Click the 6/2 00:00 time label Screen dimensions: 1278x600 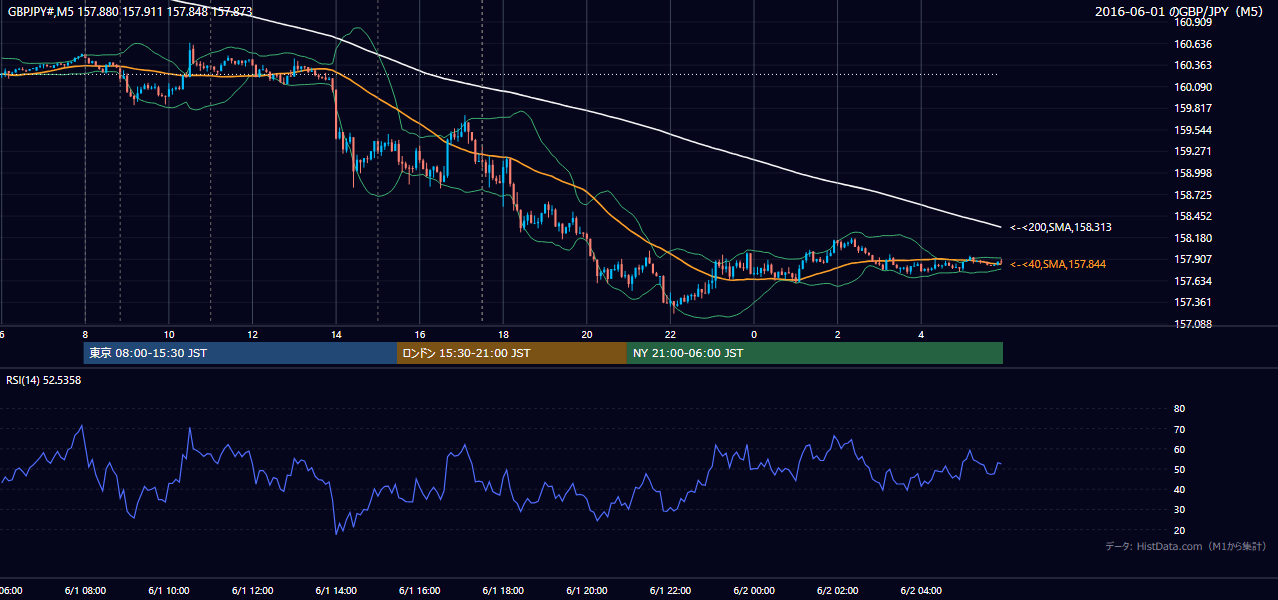754,591
